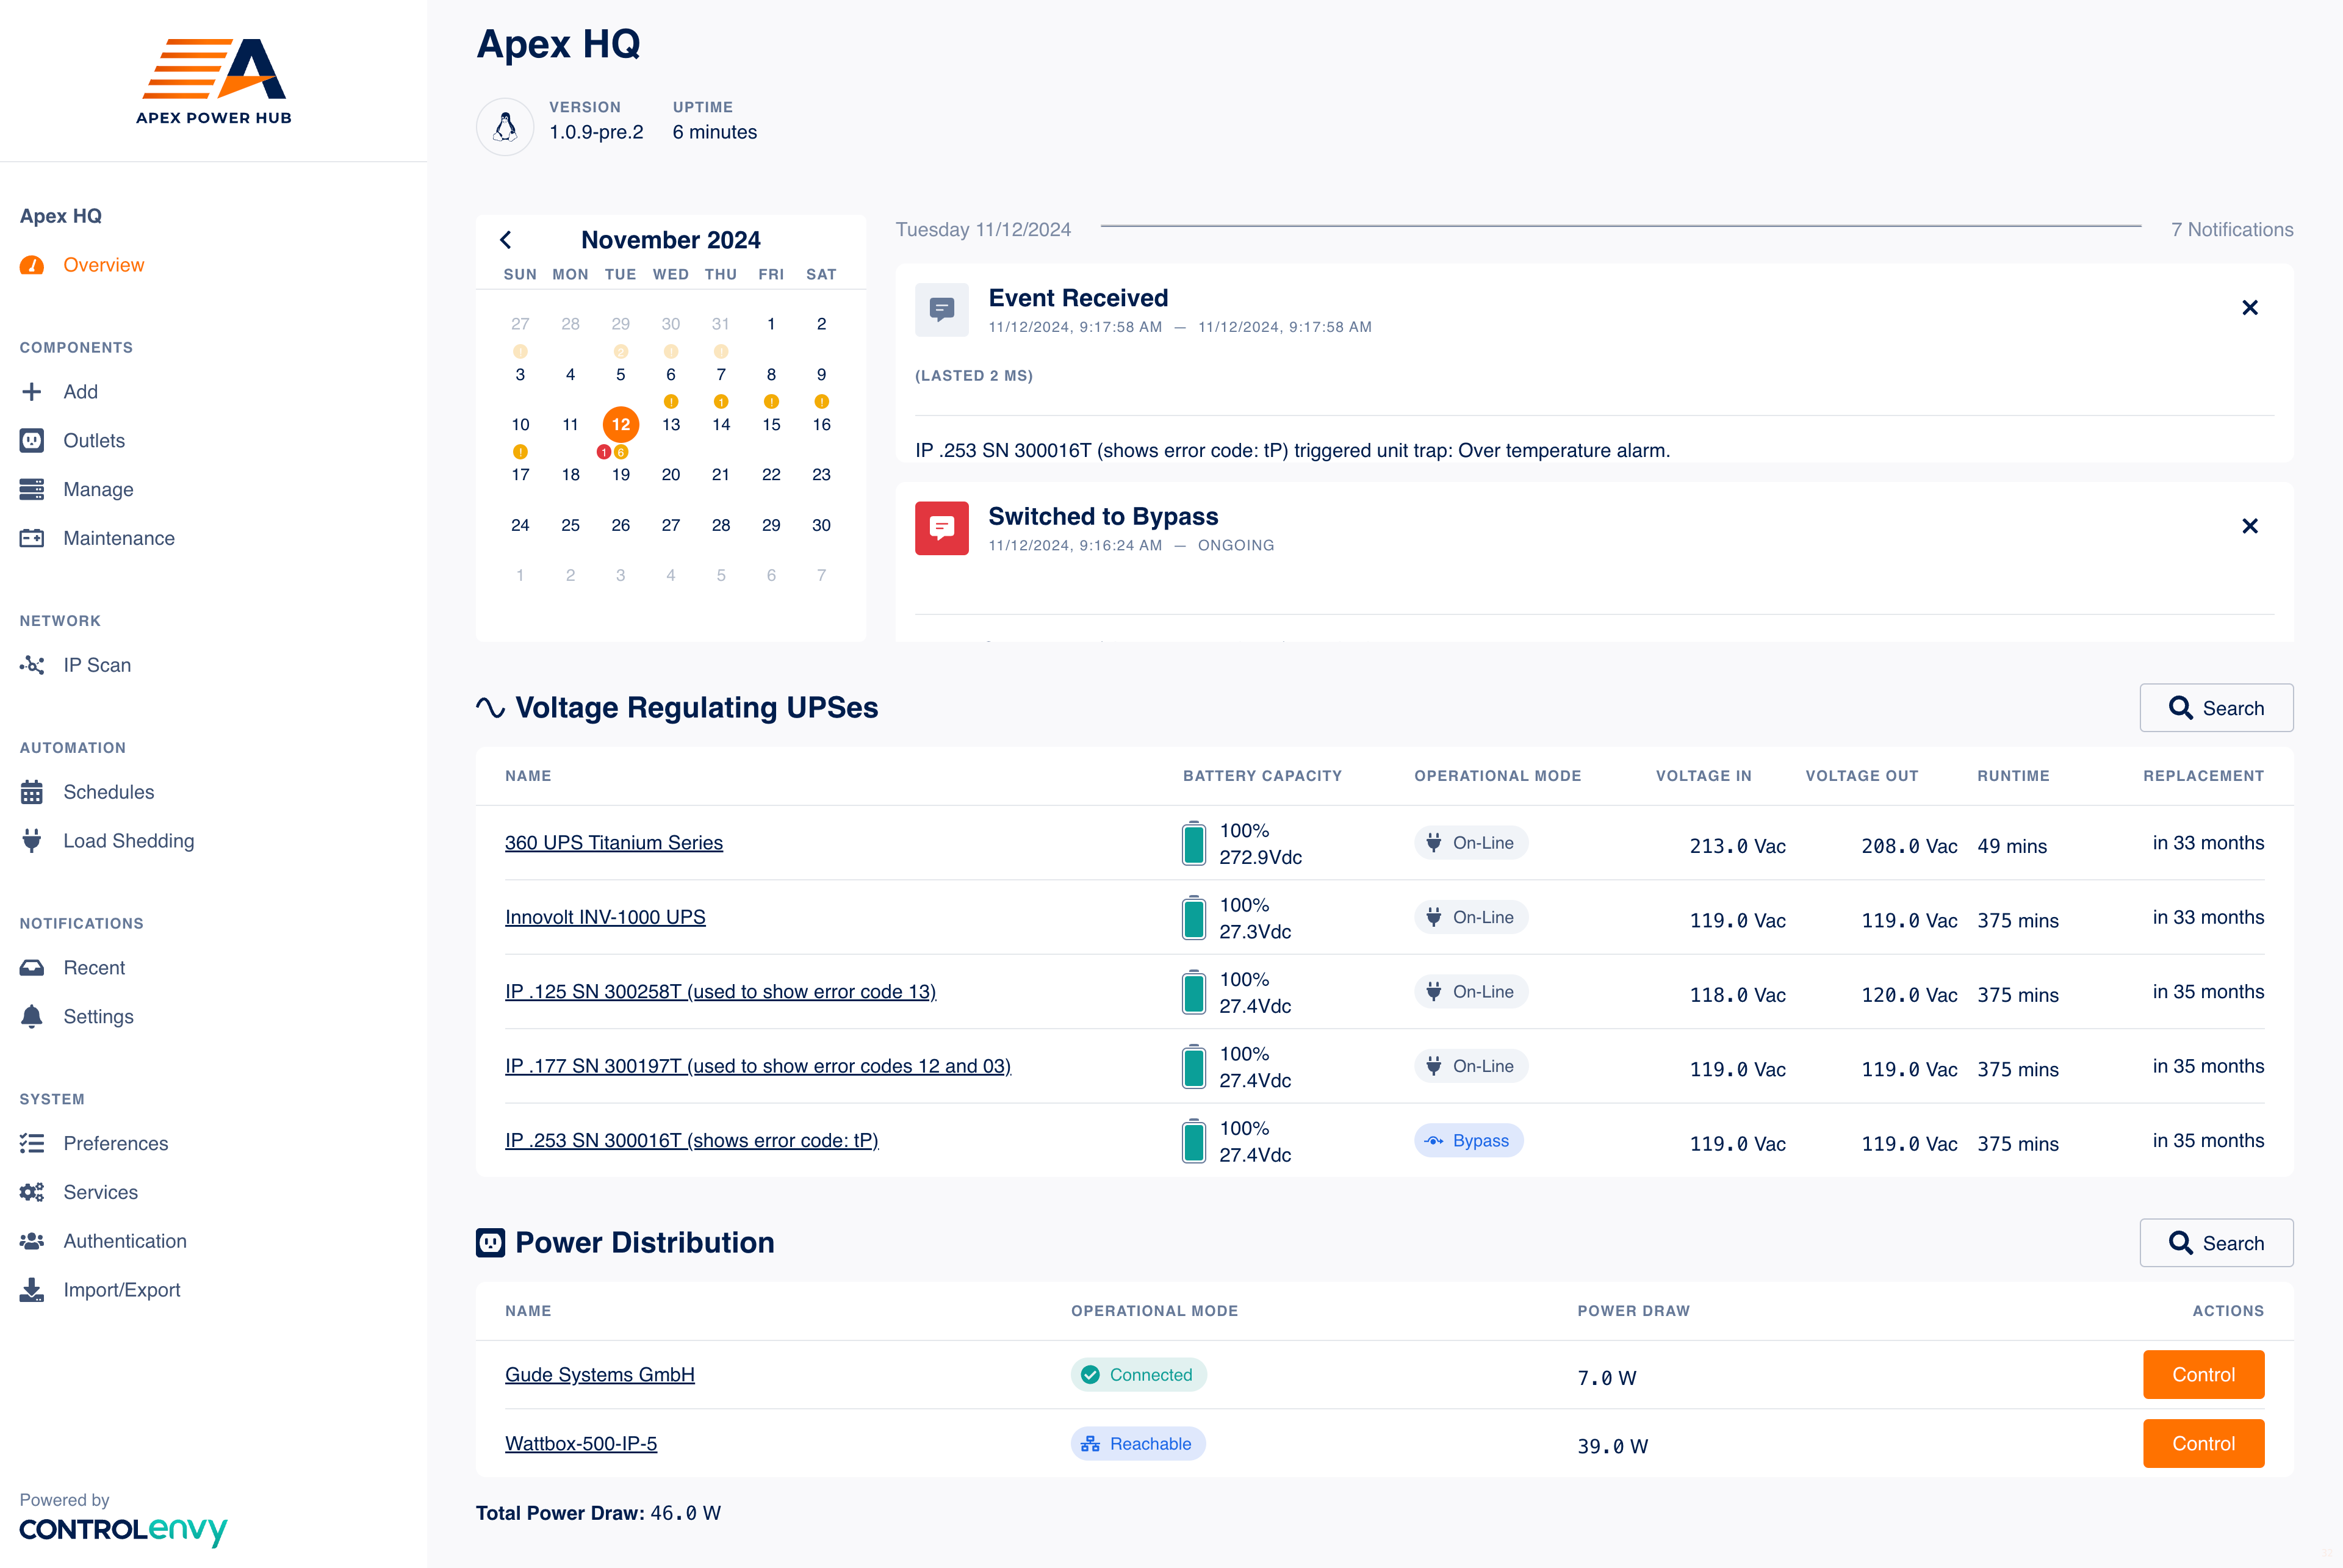Open the Authentication menu item

[124, 1241]
